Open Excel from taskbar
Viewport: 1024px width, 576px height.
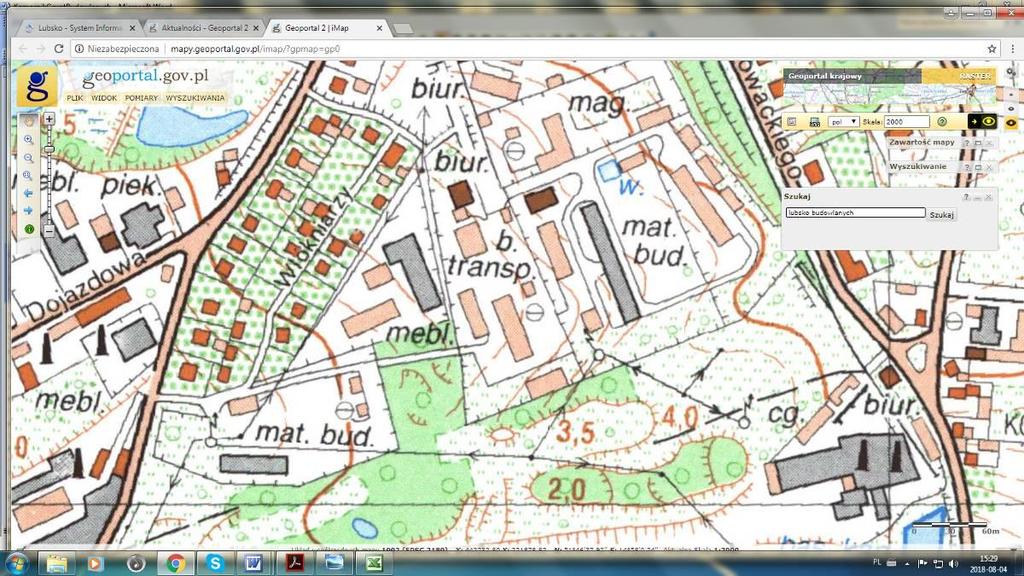pos(374,562)
